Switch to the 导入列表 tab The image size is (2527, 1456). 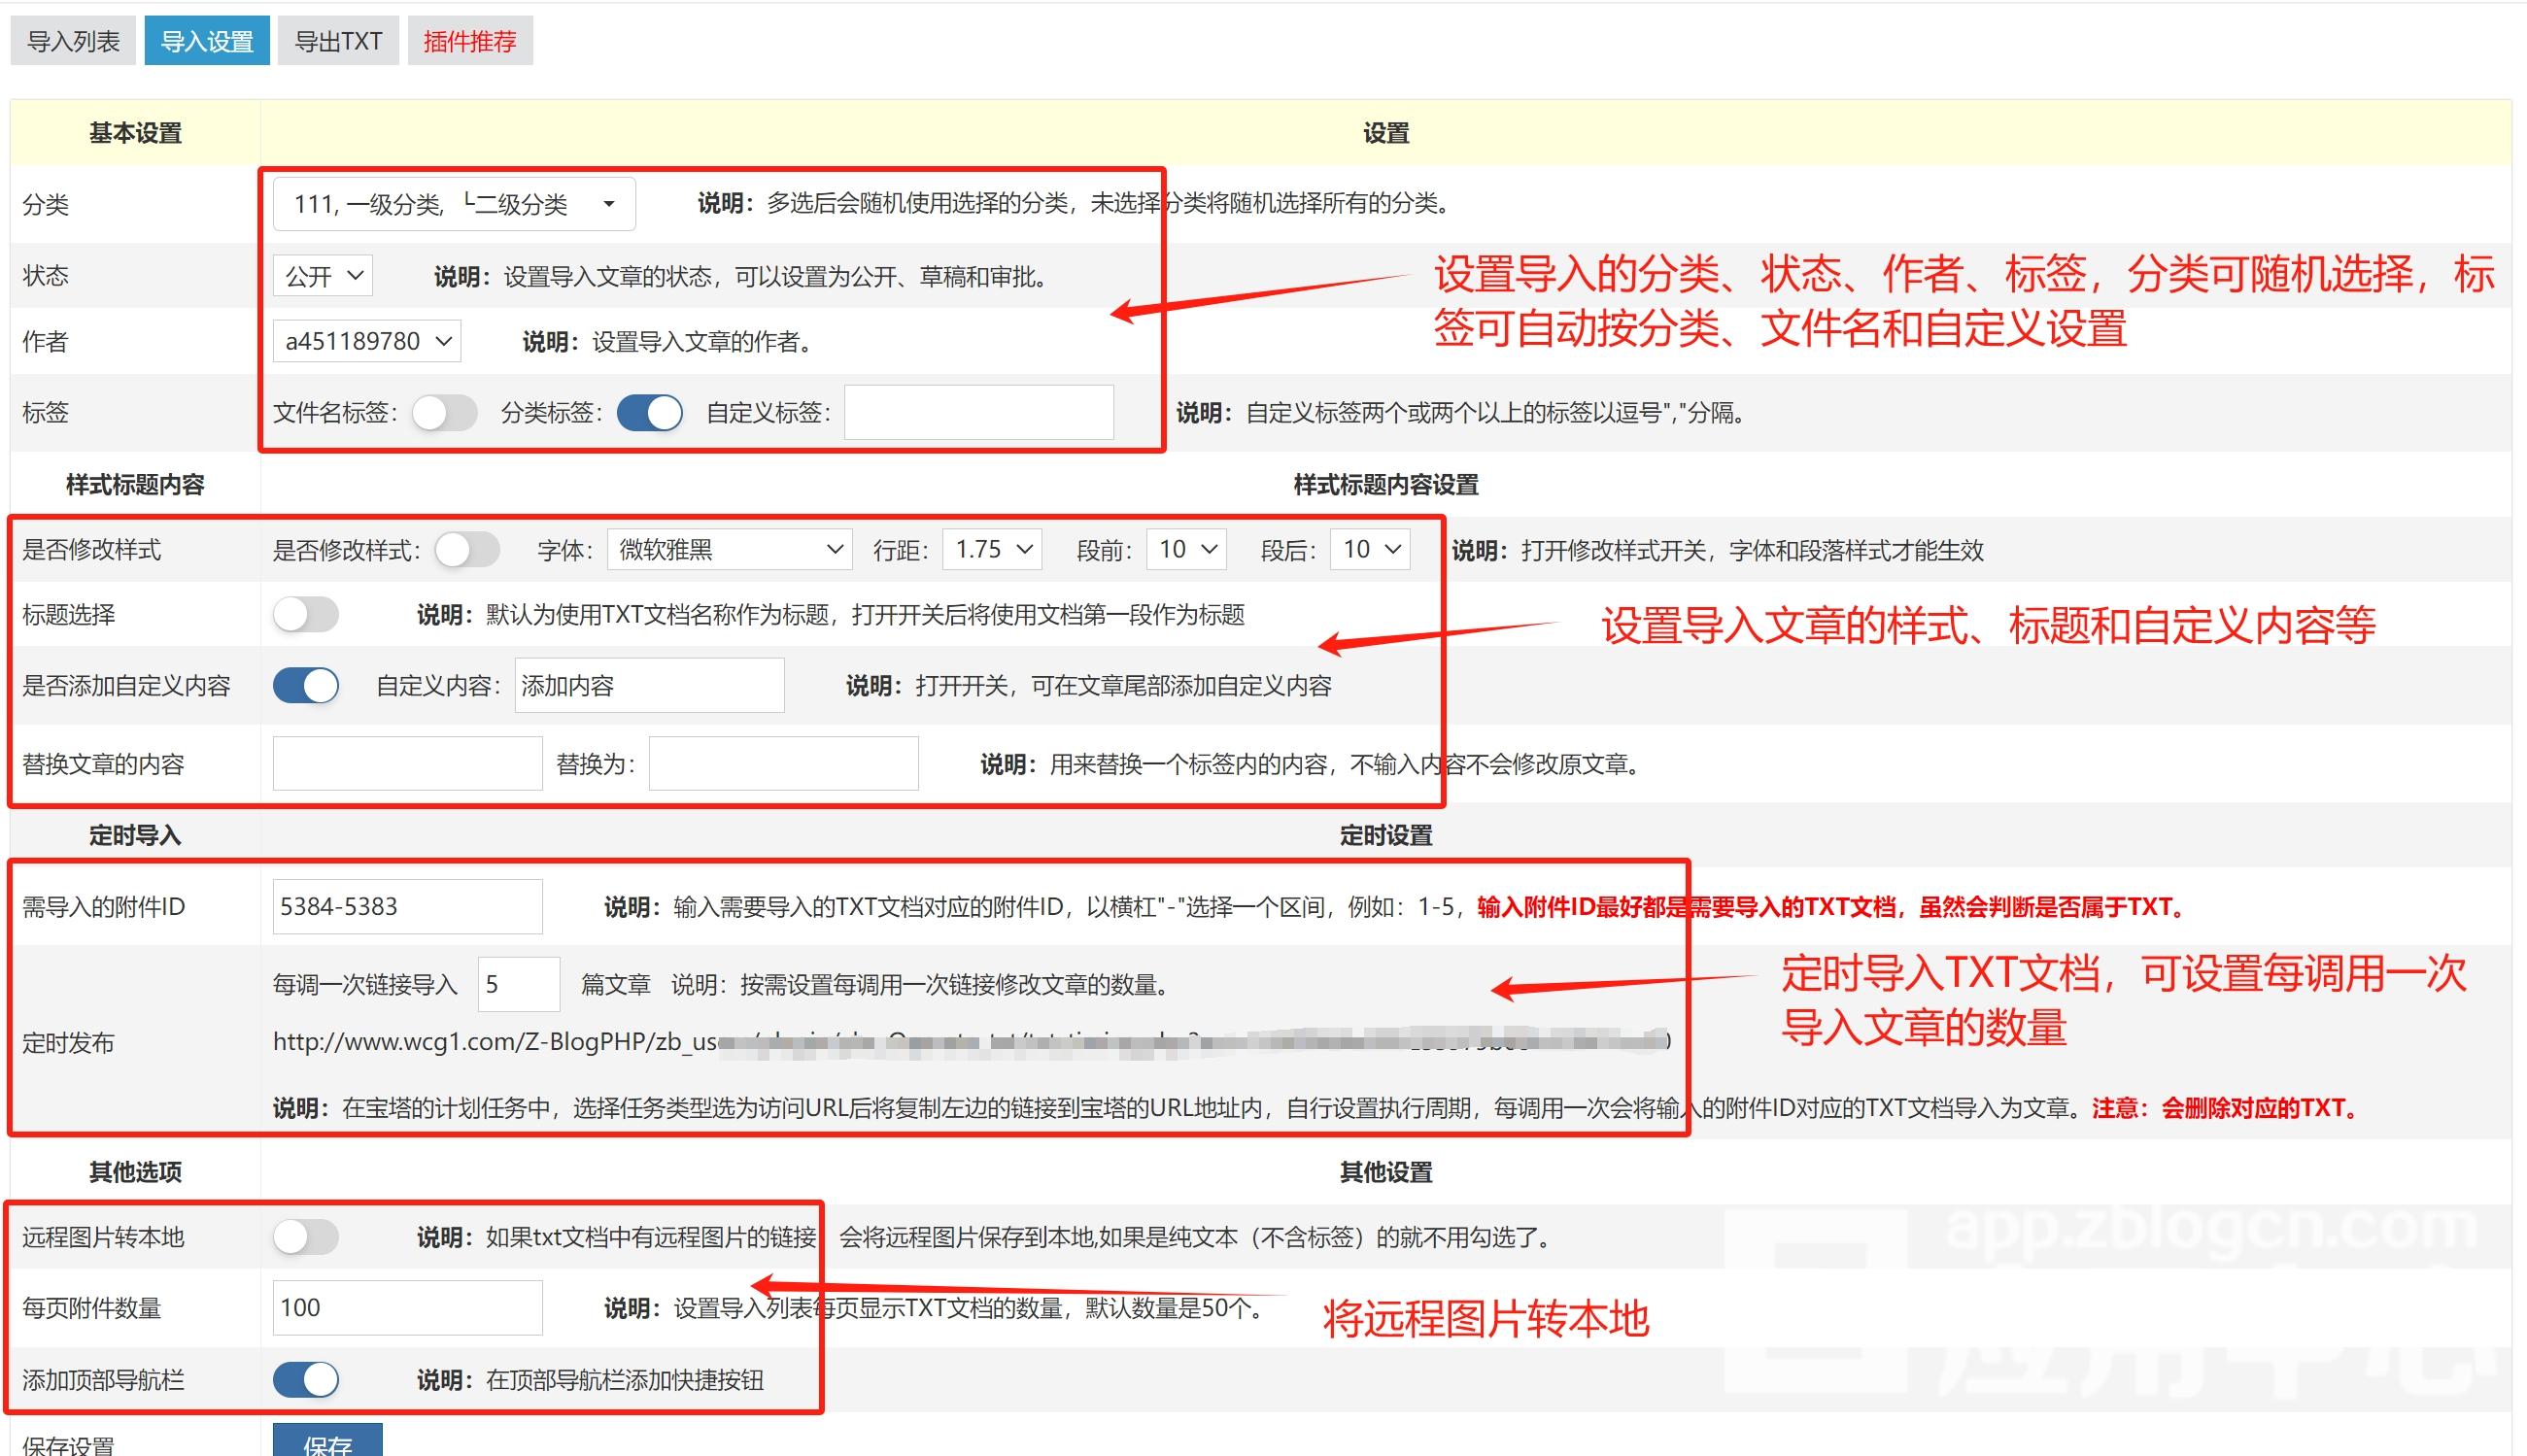73,41
